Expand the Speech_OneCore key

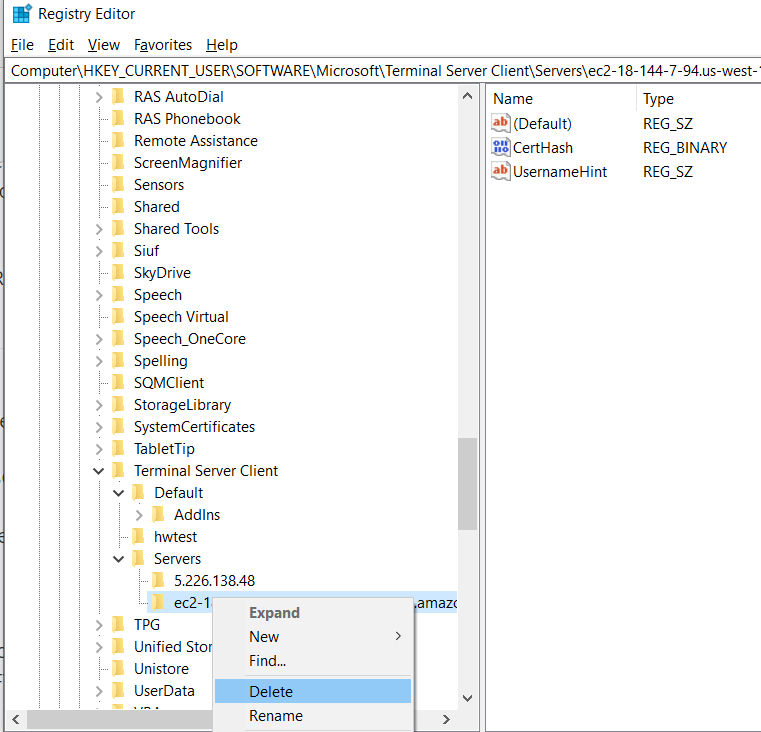(99, 339)
